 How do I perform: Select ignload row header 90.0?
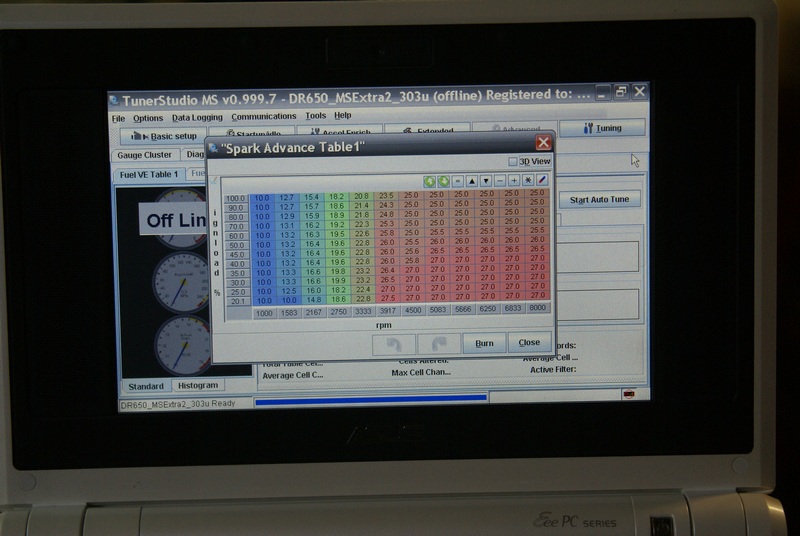236,208
